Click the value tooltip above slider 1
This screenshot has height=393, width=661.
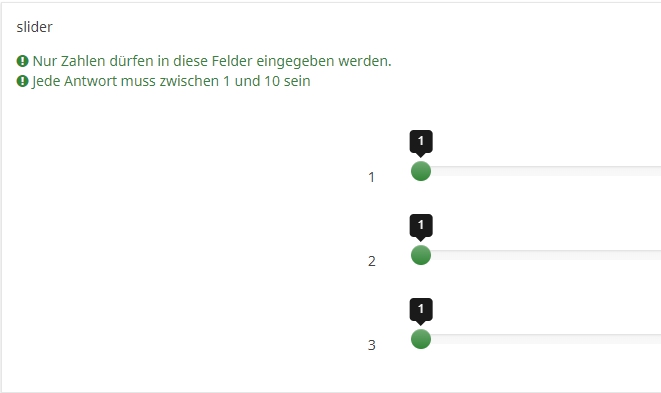click(x=421, y=142)
